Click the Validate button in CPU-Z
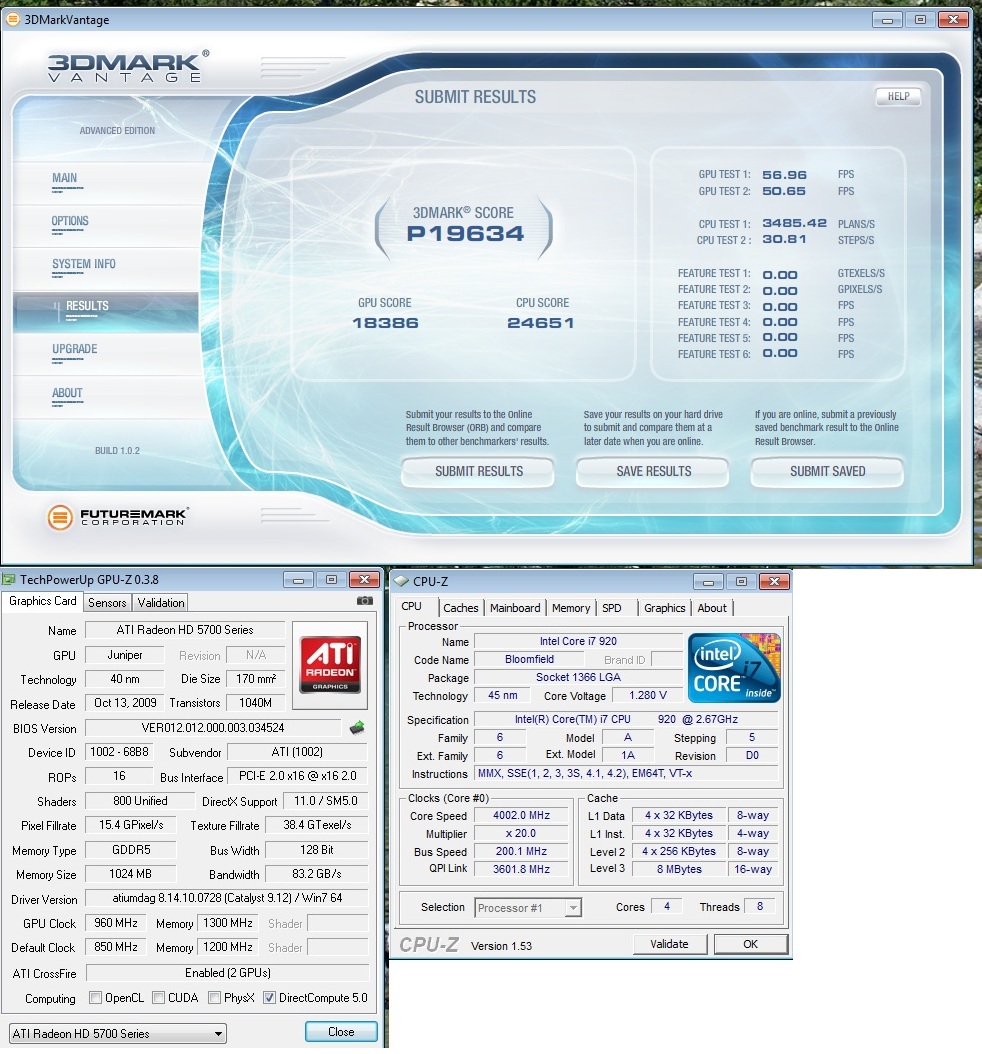This screenshot has width=982, height=1054. click(x=669, y=944)
